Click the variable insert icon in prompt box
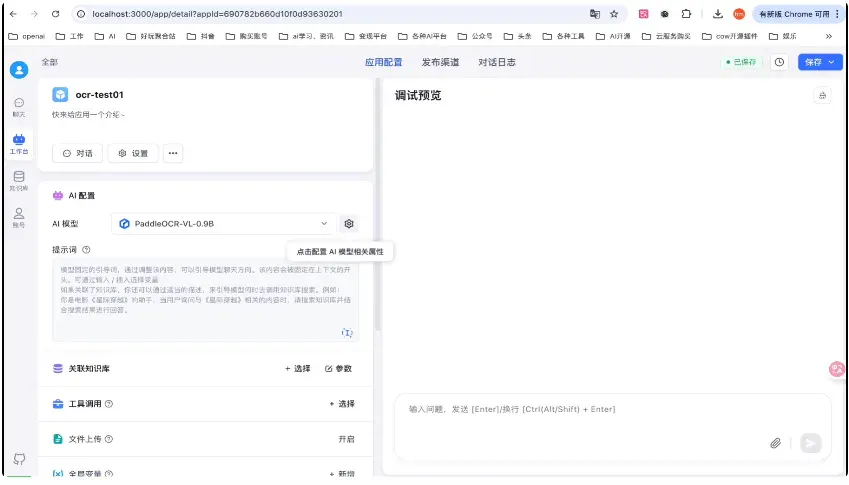This screenshot has width=849, height=485. click(347, 332)
